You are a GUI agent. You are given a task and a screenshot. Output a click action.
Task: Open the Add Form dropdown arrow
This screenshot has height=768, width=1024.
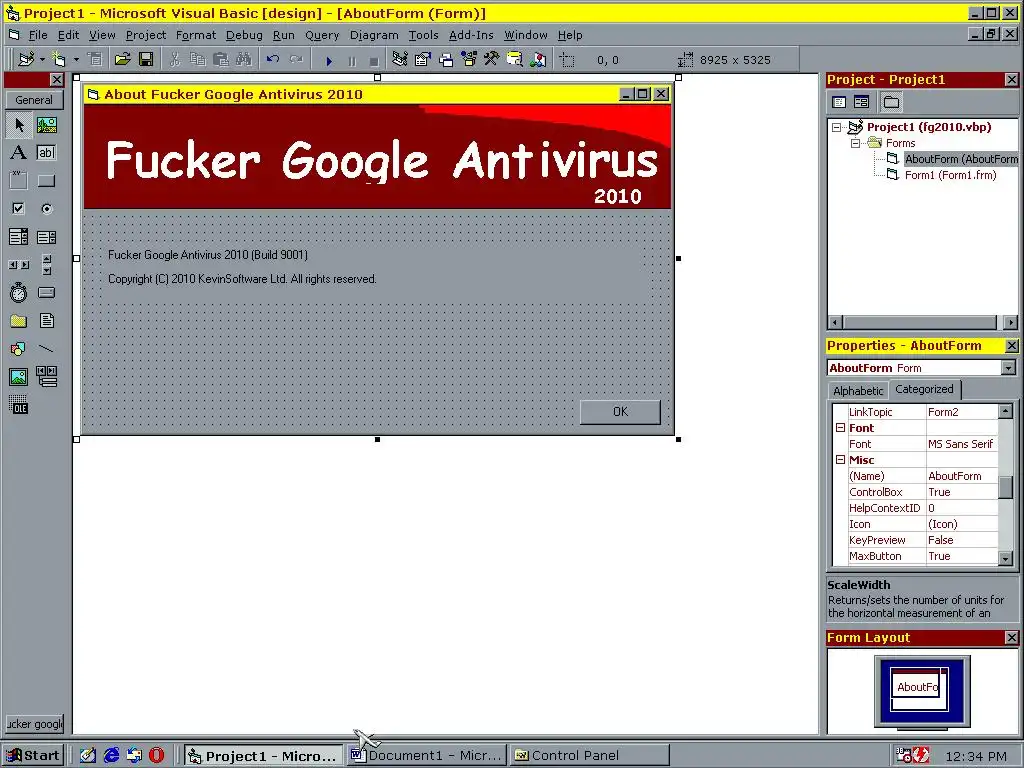76,59
